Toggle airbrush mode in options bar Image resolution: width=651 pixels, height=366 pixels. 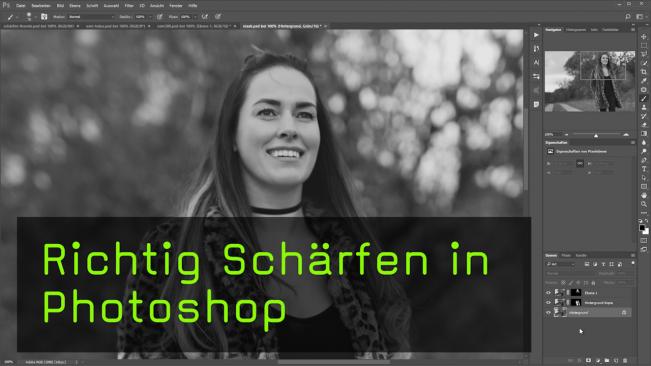click(x=204, y=17)
